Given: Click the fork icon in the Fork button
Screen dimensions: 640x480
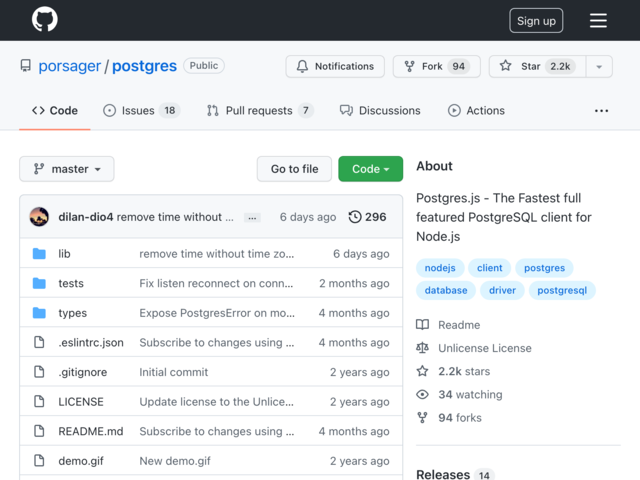Looking at the screenshot, I should click(x=409, y=66).
